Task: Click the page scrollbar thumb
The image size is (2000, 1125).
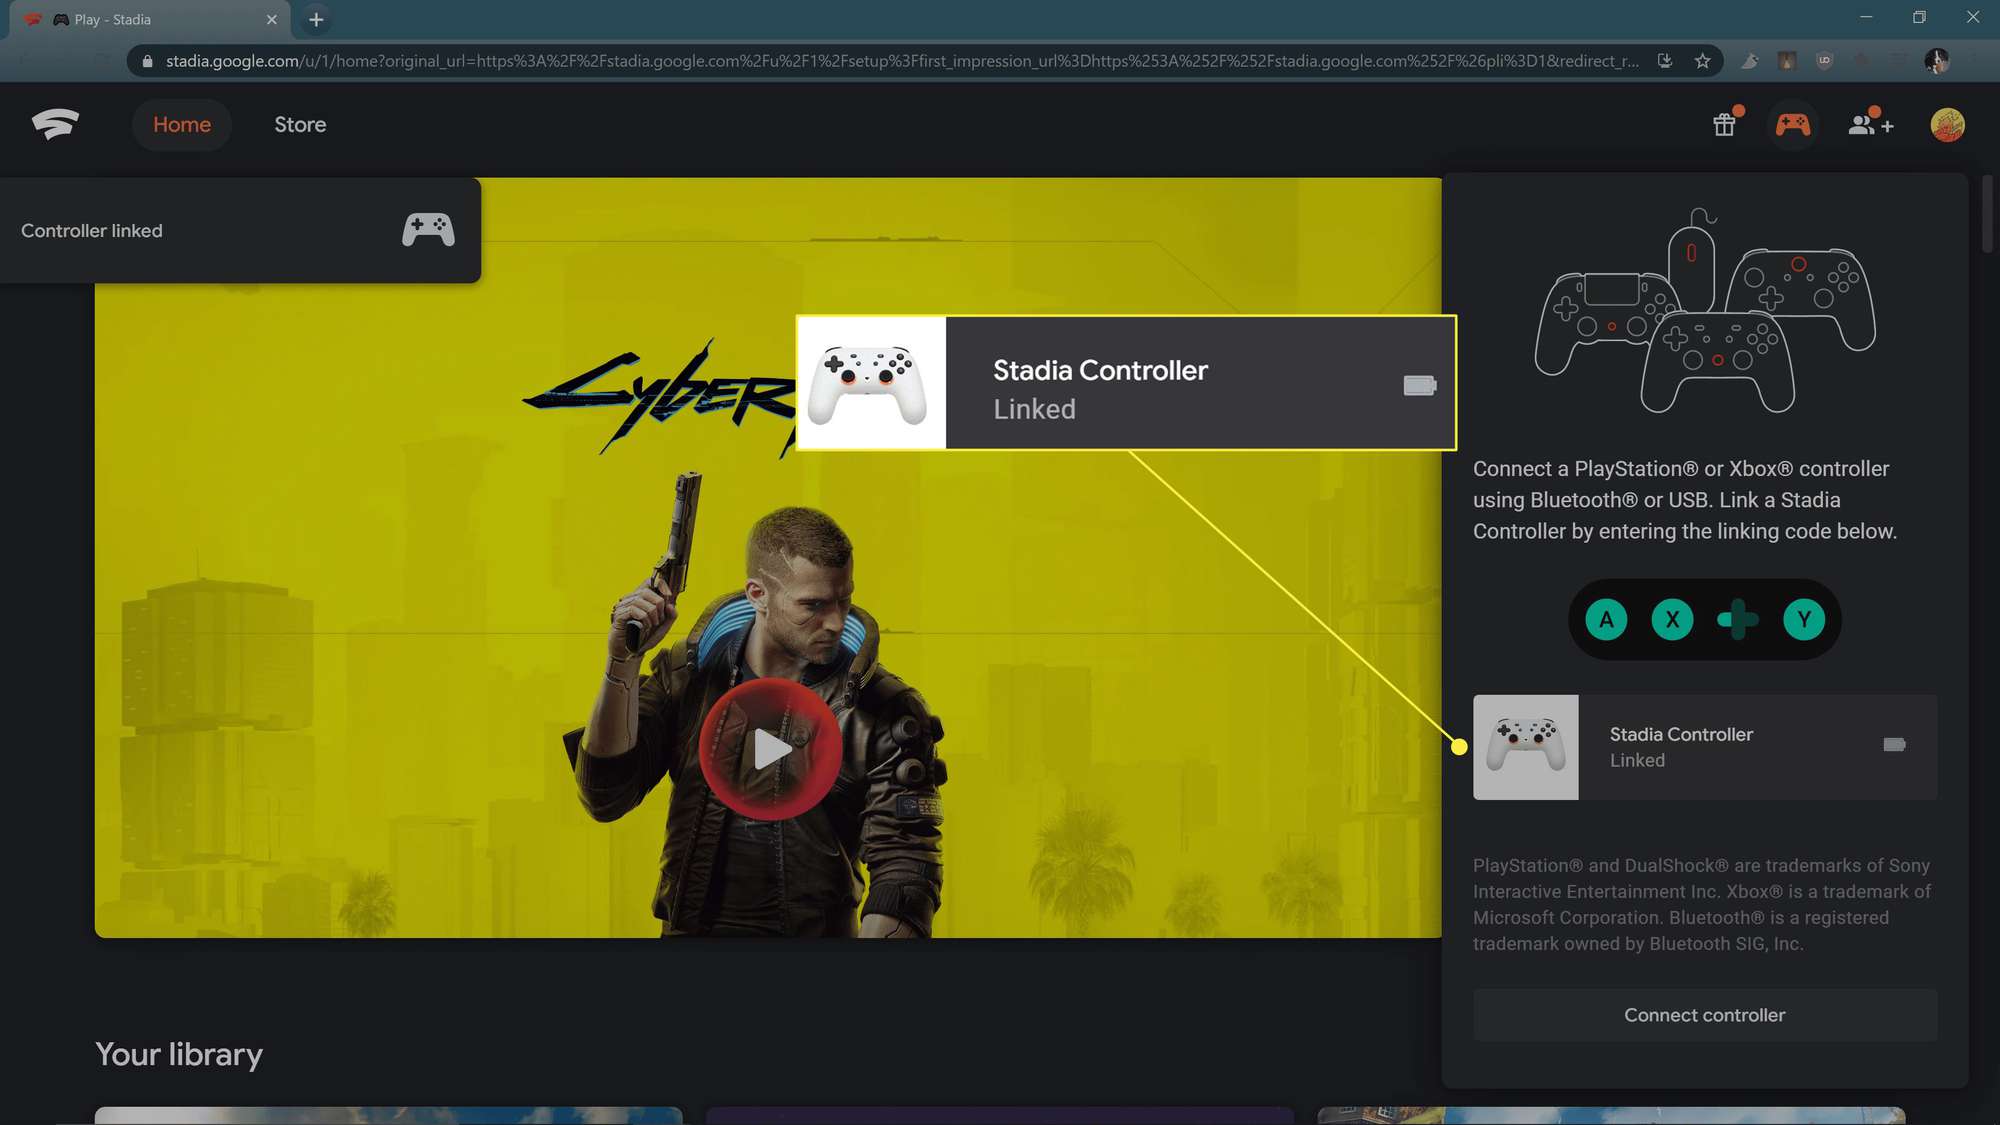Action: click(1987, 214)
